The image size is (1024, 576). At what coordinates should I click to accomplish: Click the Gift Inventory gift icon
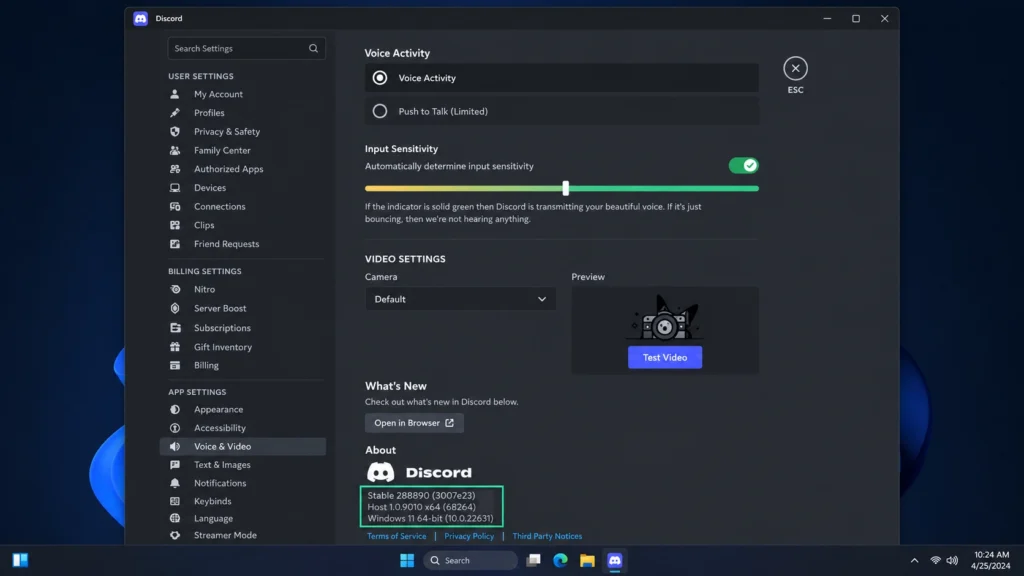coord(174,347)
